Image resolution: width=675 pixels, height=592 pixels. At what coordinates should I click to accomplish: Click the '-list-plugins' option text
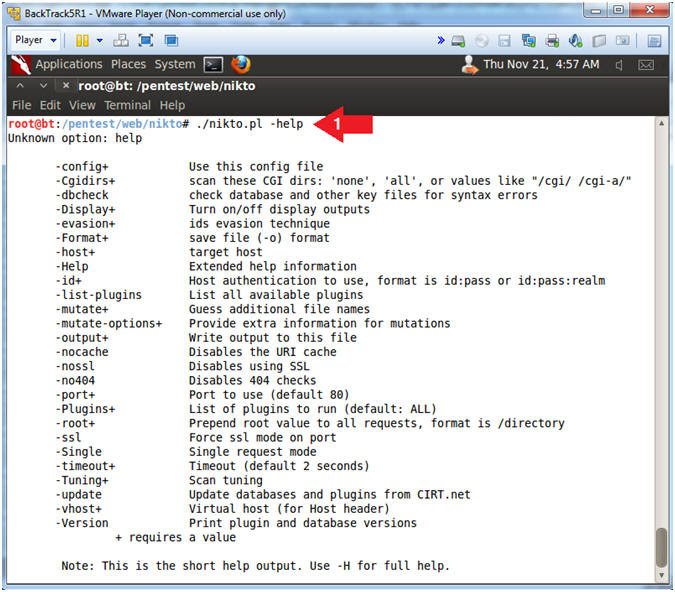(x=99, y=295)
